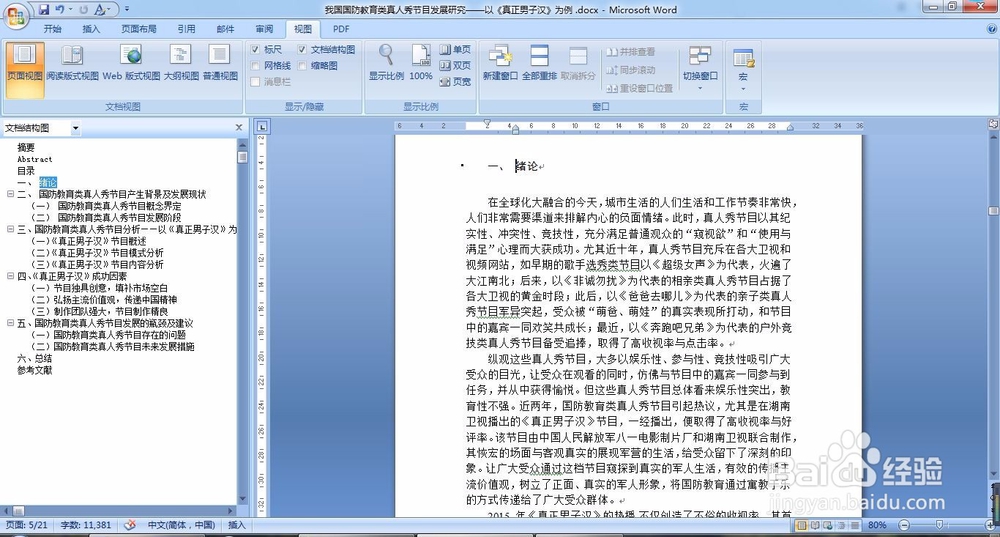Go to 六、总结 in document map

point(34,358)
